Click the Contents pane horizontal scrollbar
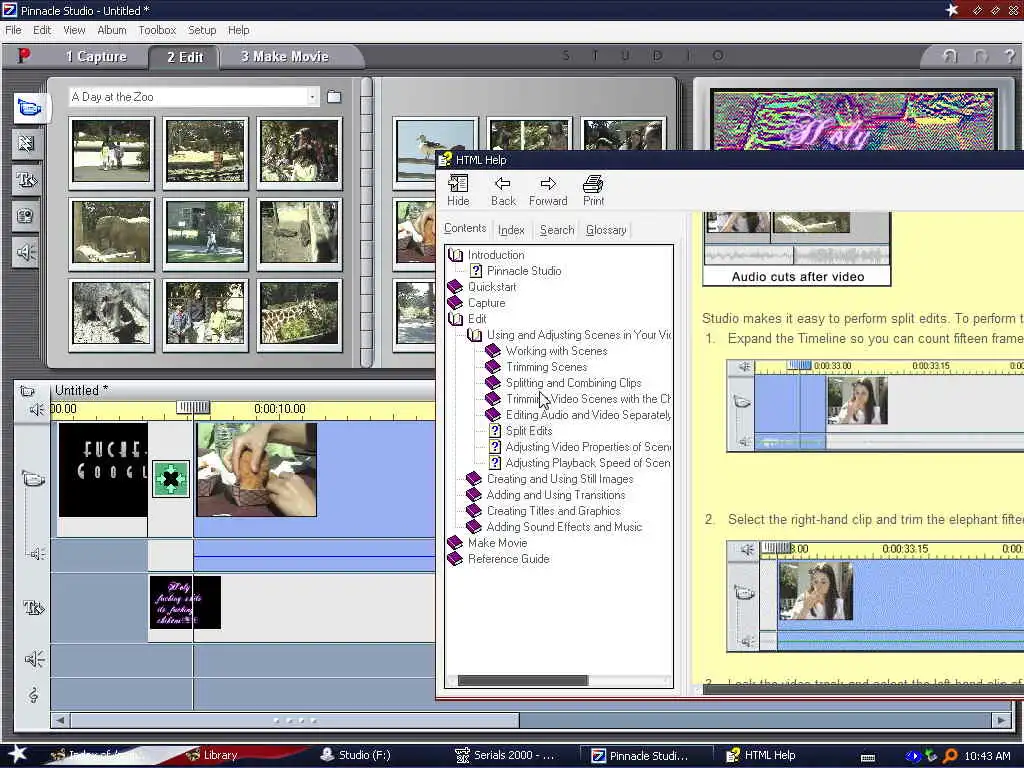Viewport: 1024px width, 768px height. pos(522,680)
